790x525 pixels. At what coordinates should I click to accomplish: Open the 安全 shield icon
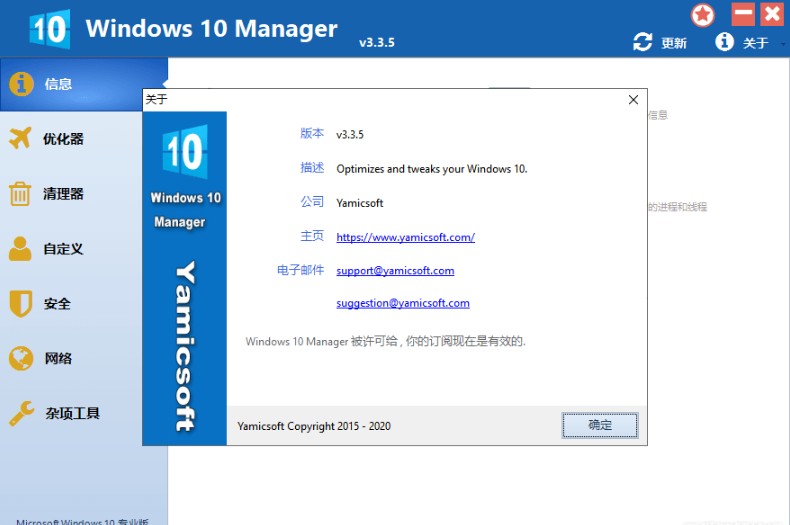click(21, 304)
